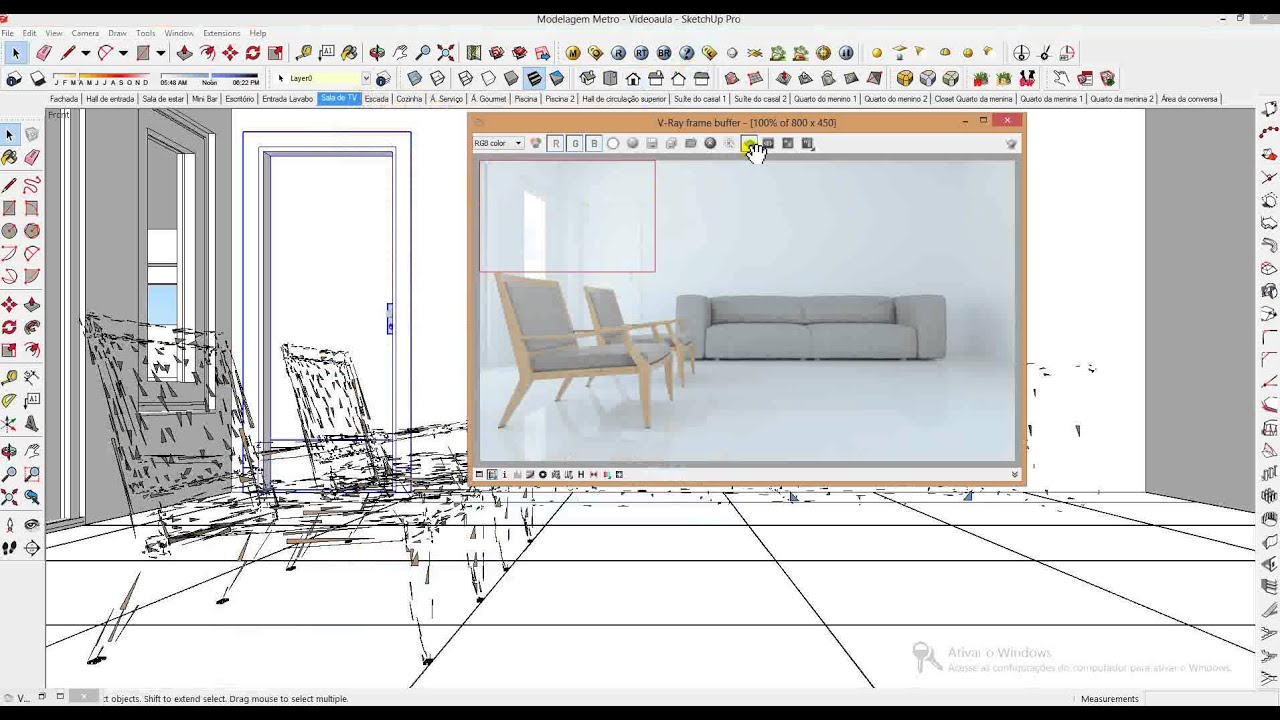
Task: Open the Draw menu
Action: tap(117, 33)
